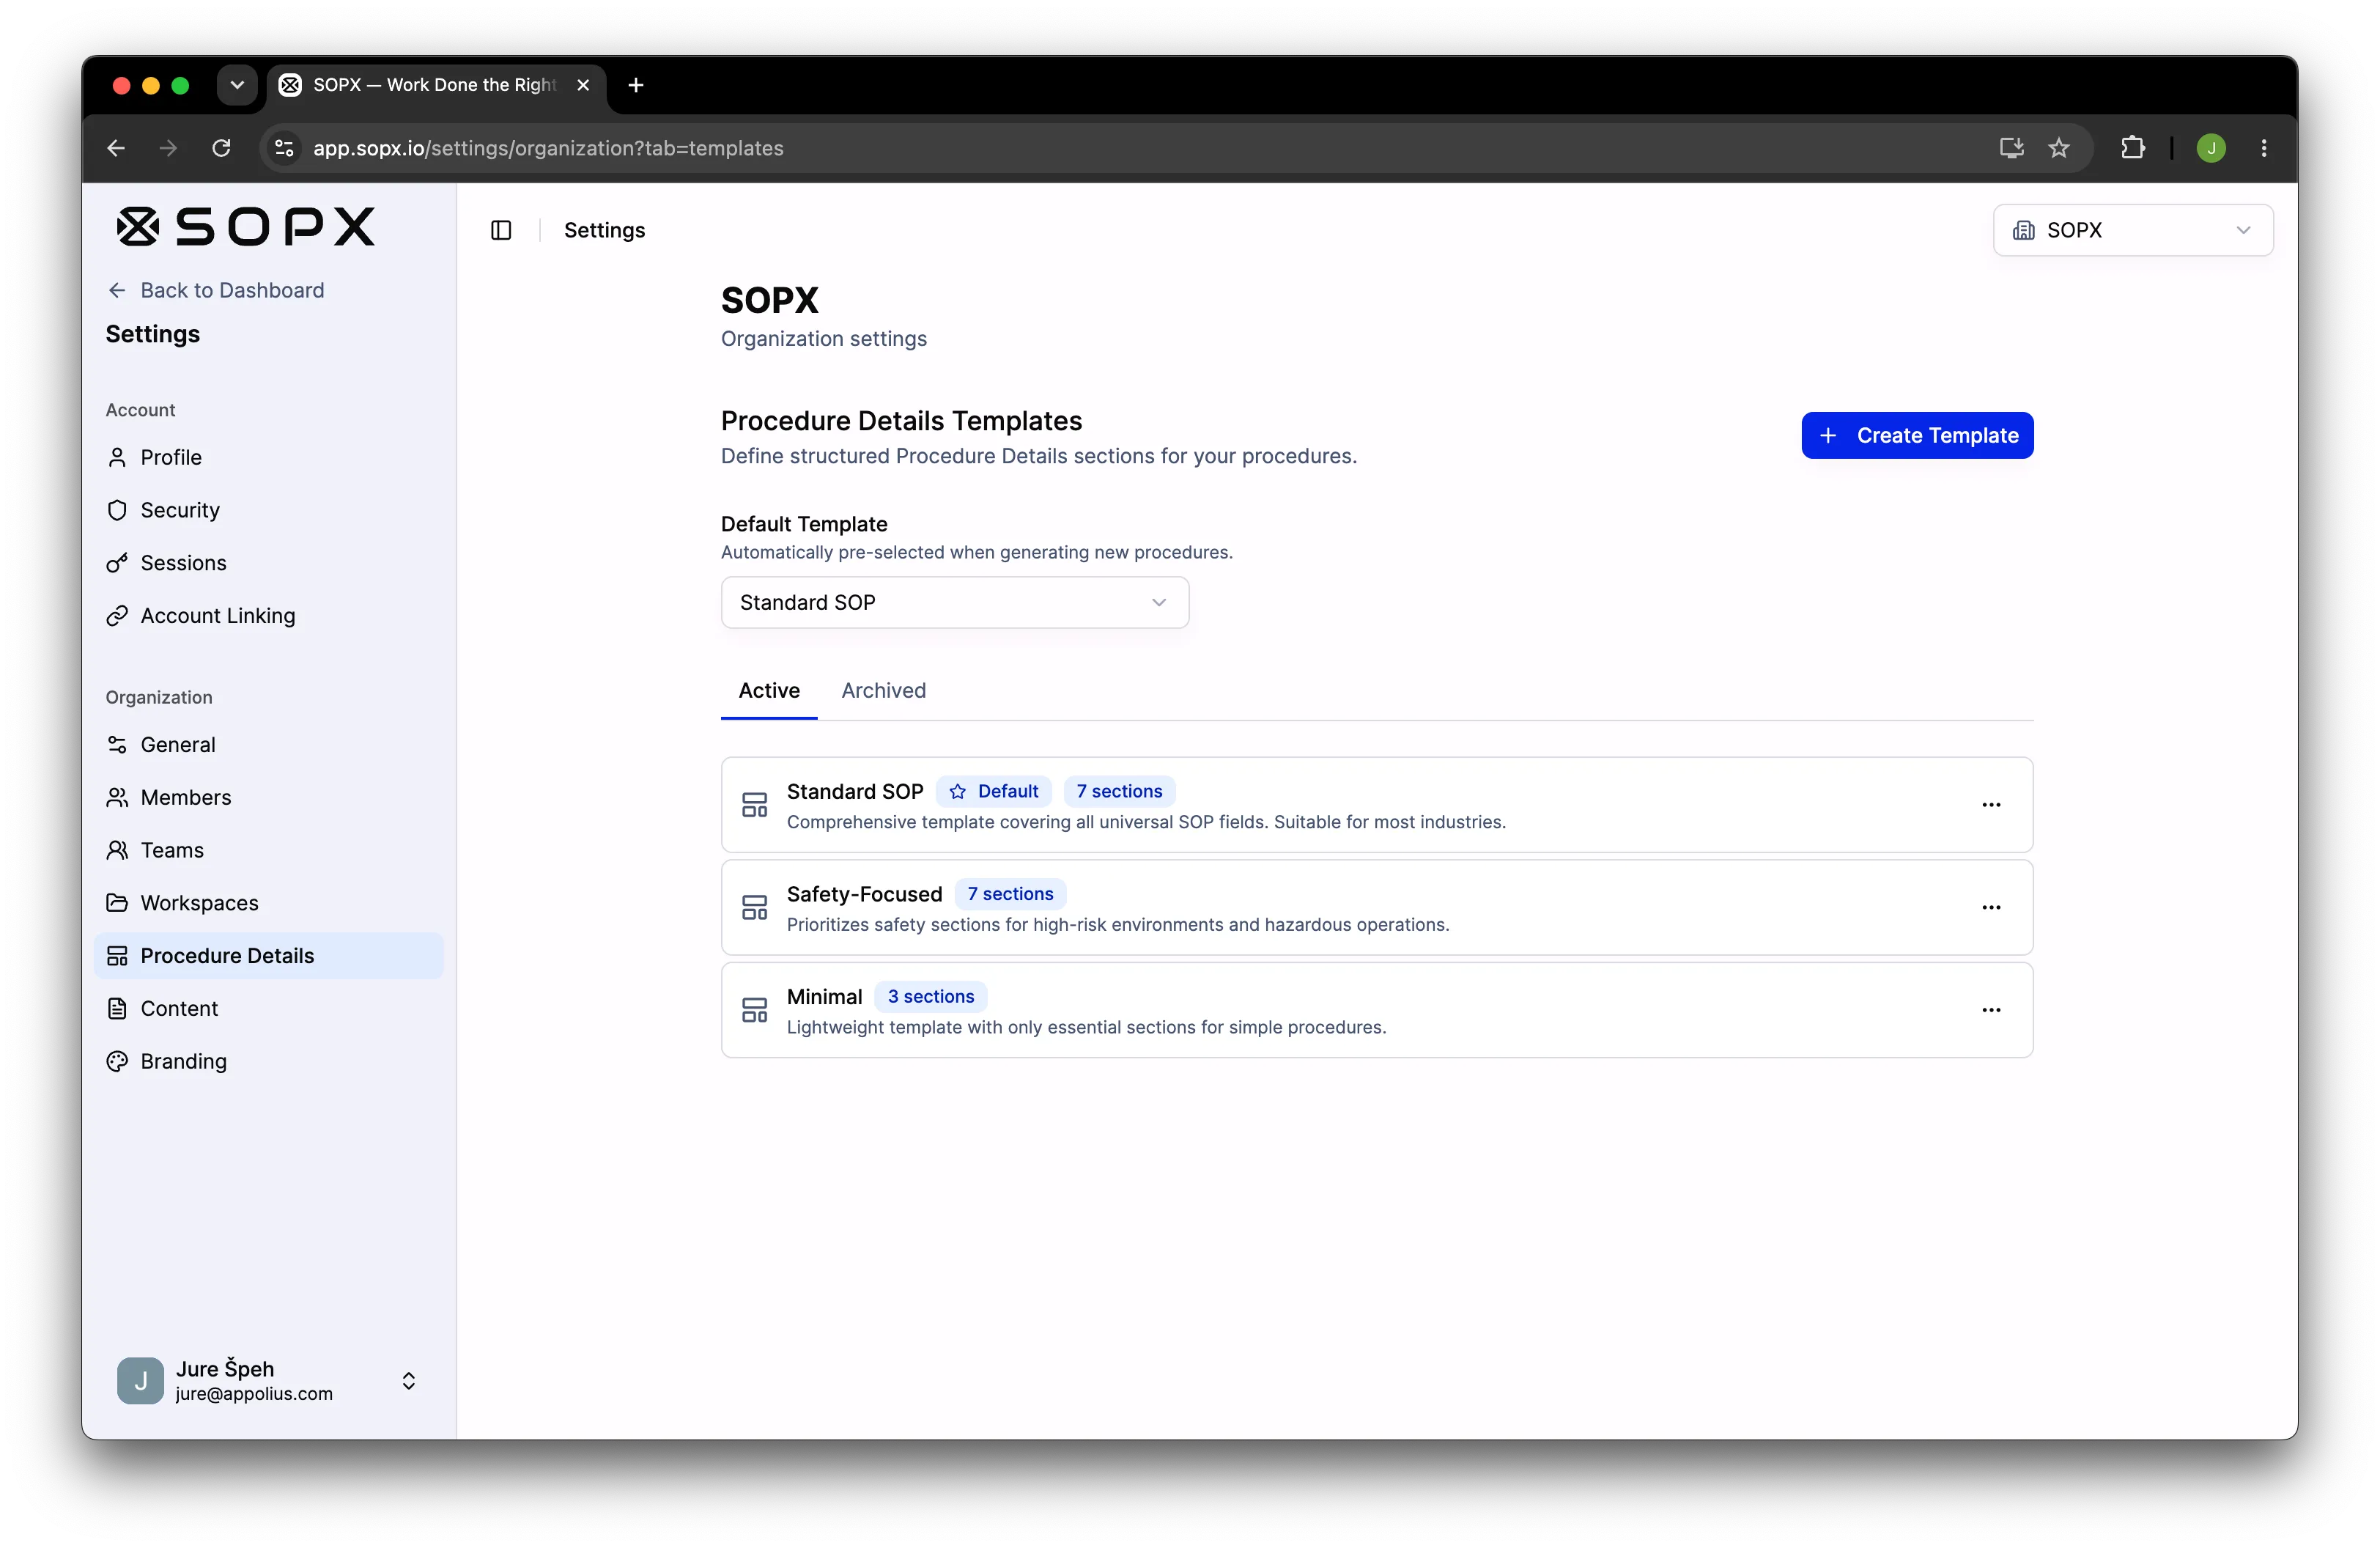Select the Active tab
2380x1548 pixels.
[768, 690]
